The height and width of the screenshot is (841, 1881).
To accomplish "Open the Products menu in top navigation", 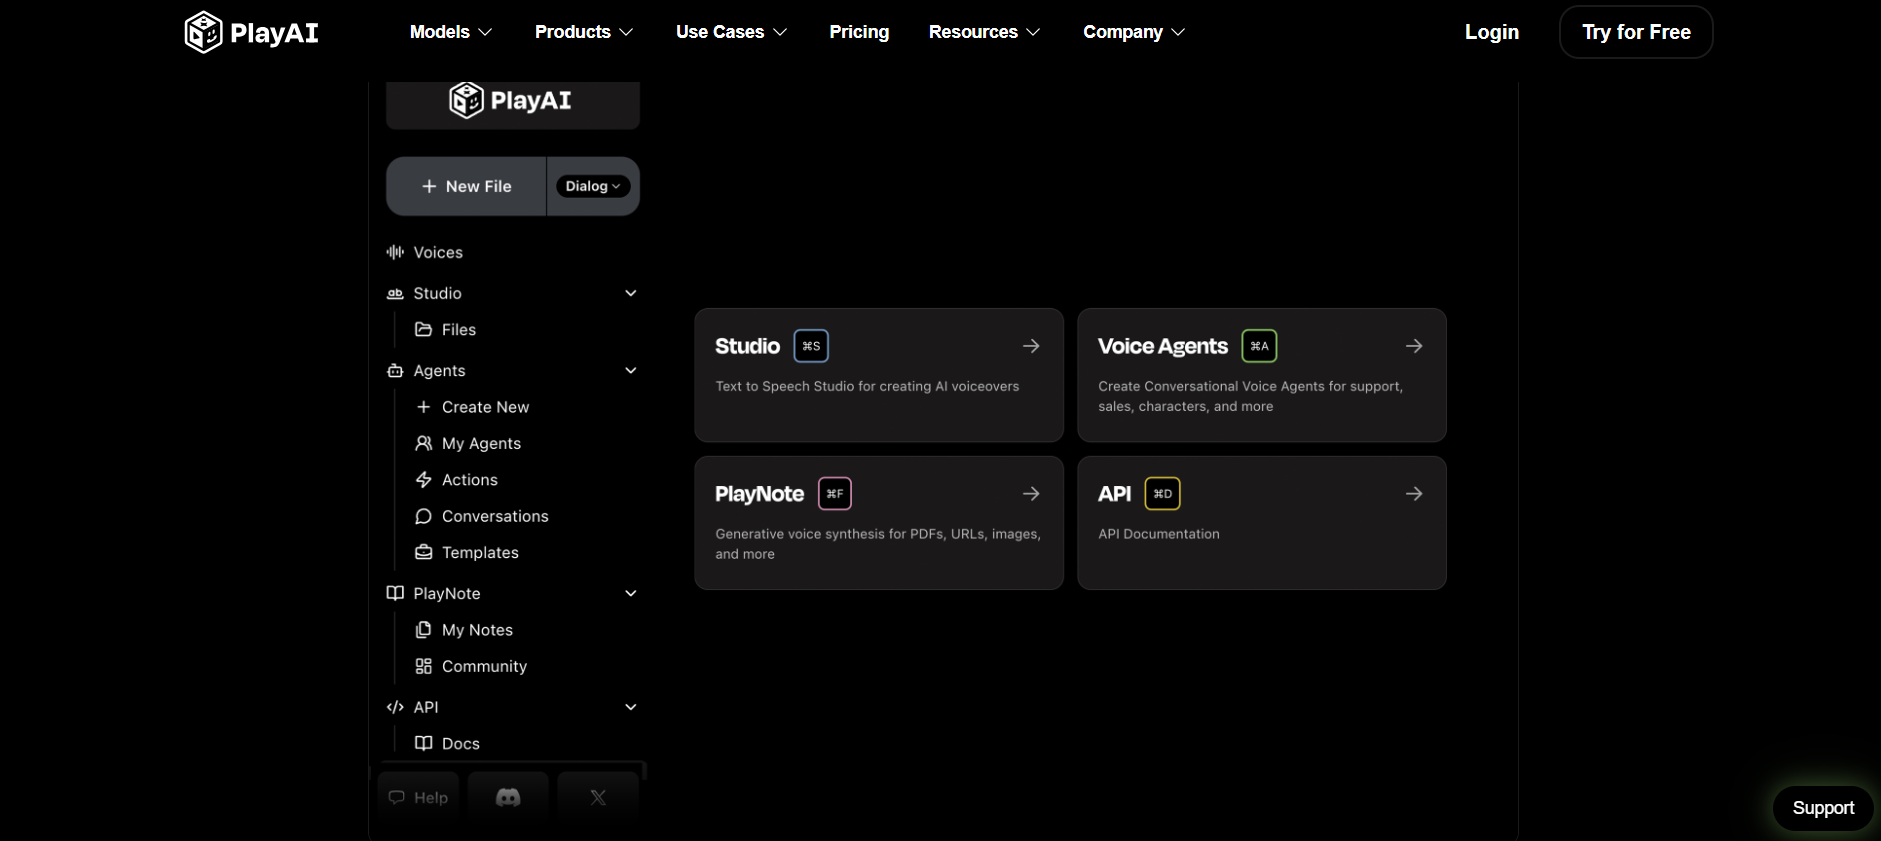I will [x=584, y=32].
